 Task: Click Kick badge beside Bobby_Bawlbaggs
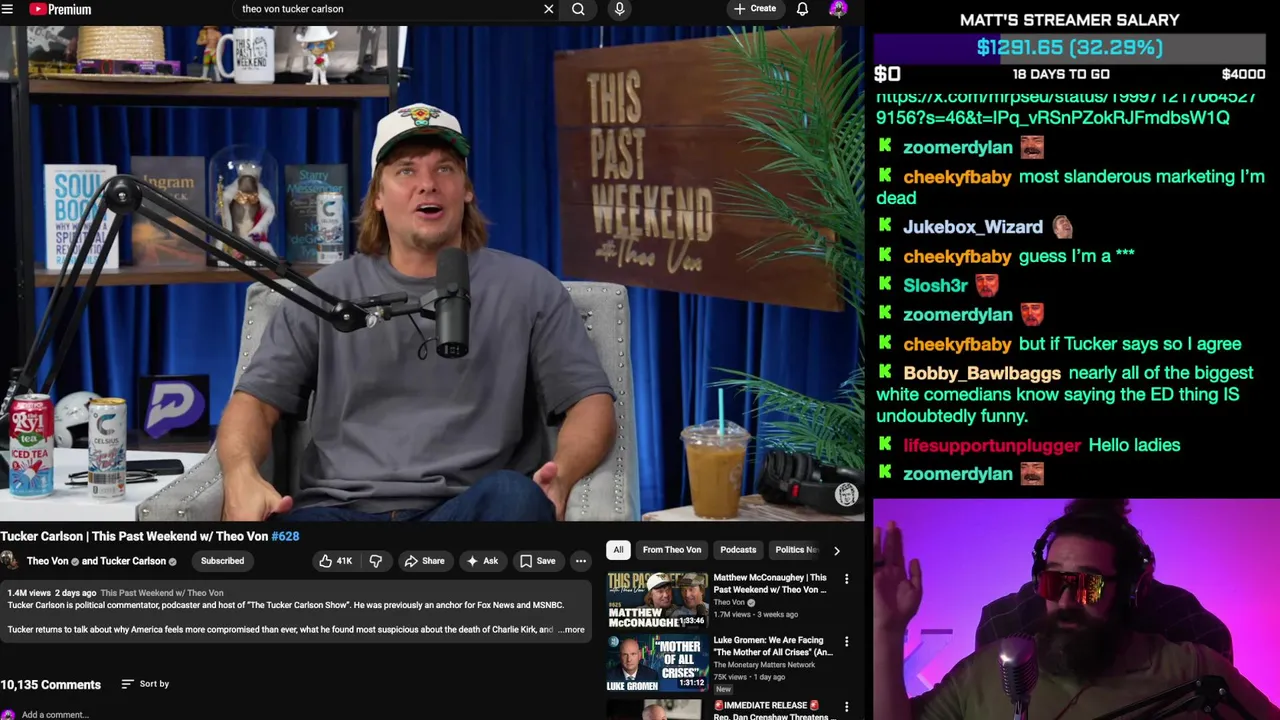point(885,372)
